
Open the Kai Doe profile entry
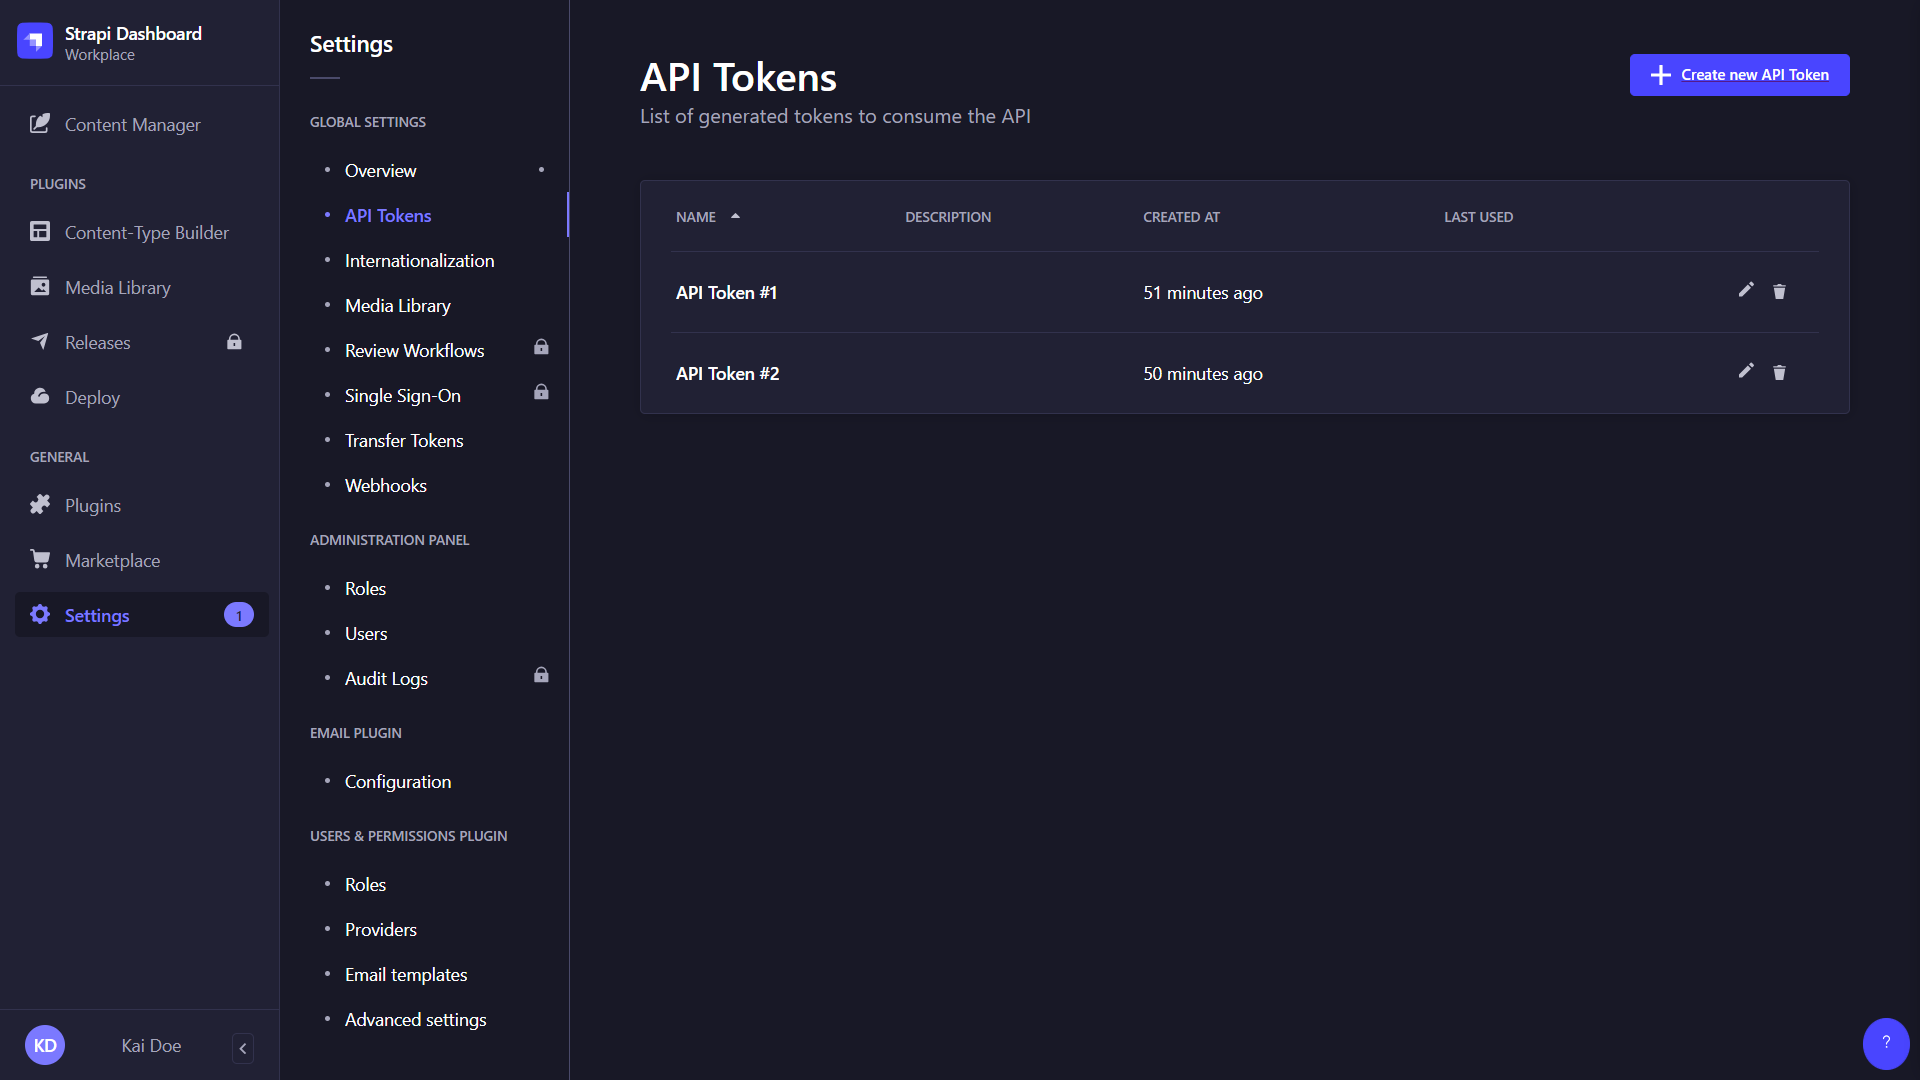click(151, 1045)
